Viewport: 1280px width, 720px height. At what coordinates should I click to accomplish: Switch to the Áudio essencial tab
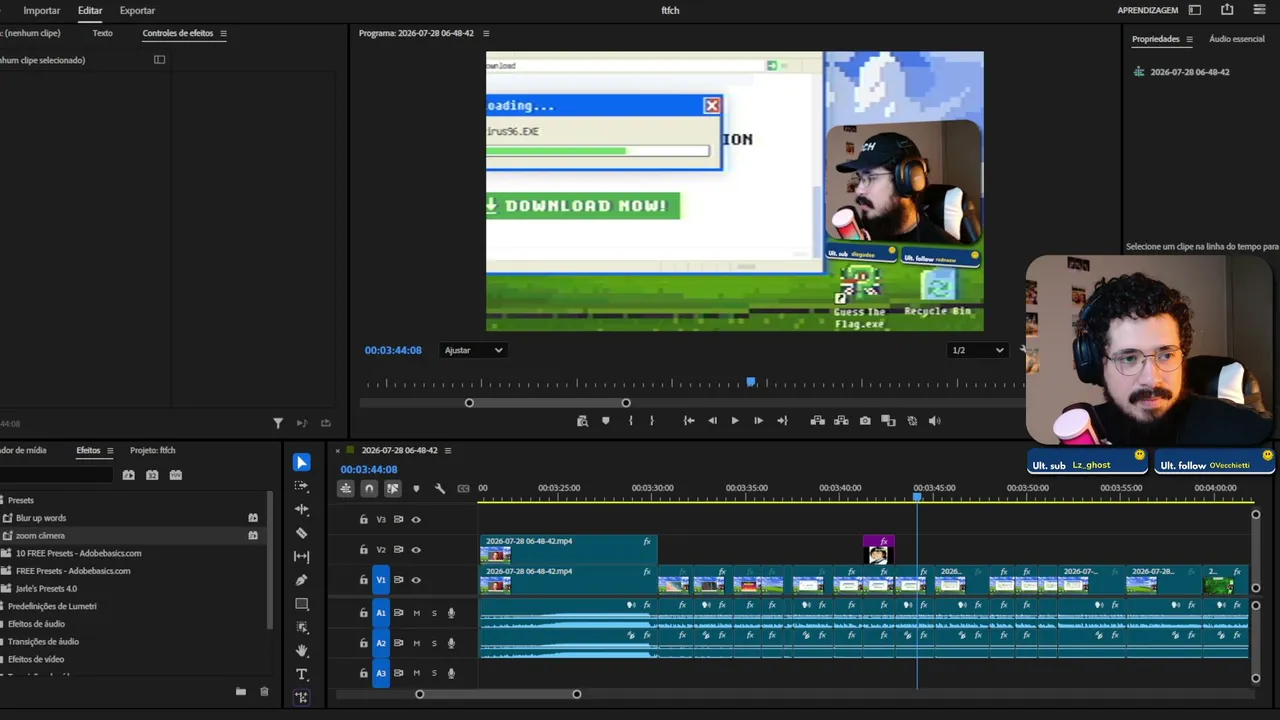[x=1237, y=39]
